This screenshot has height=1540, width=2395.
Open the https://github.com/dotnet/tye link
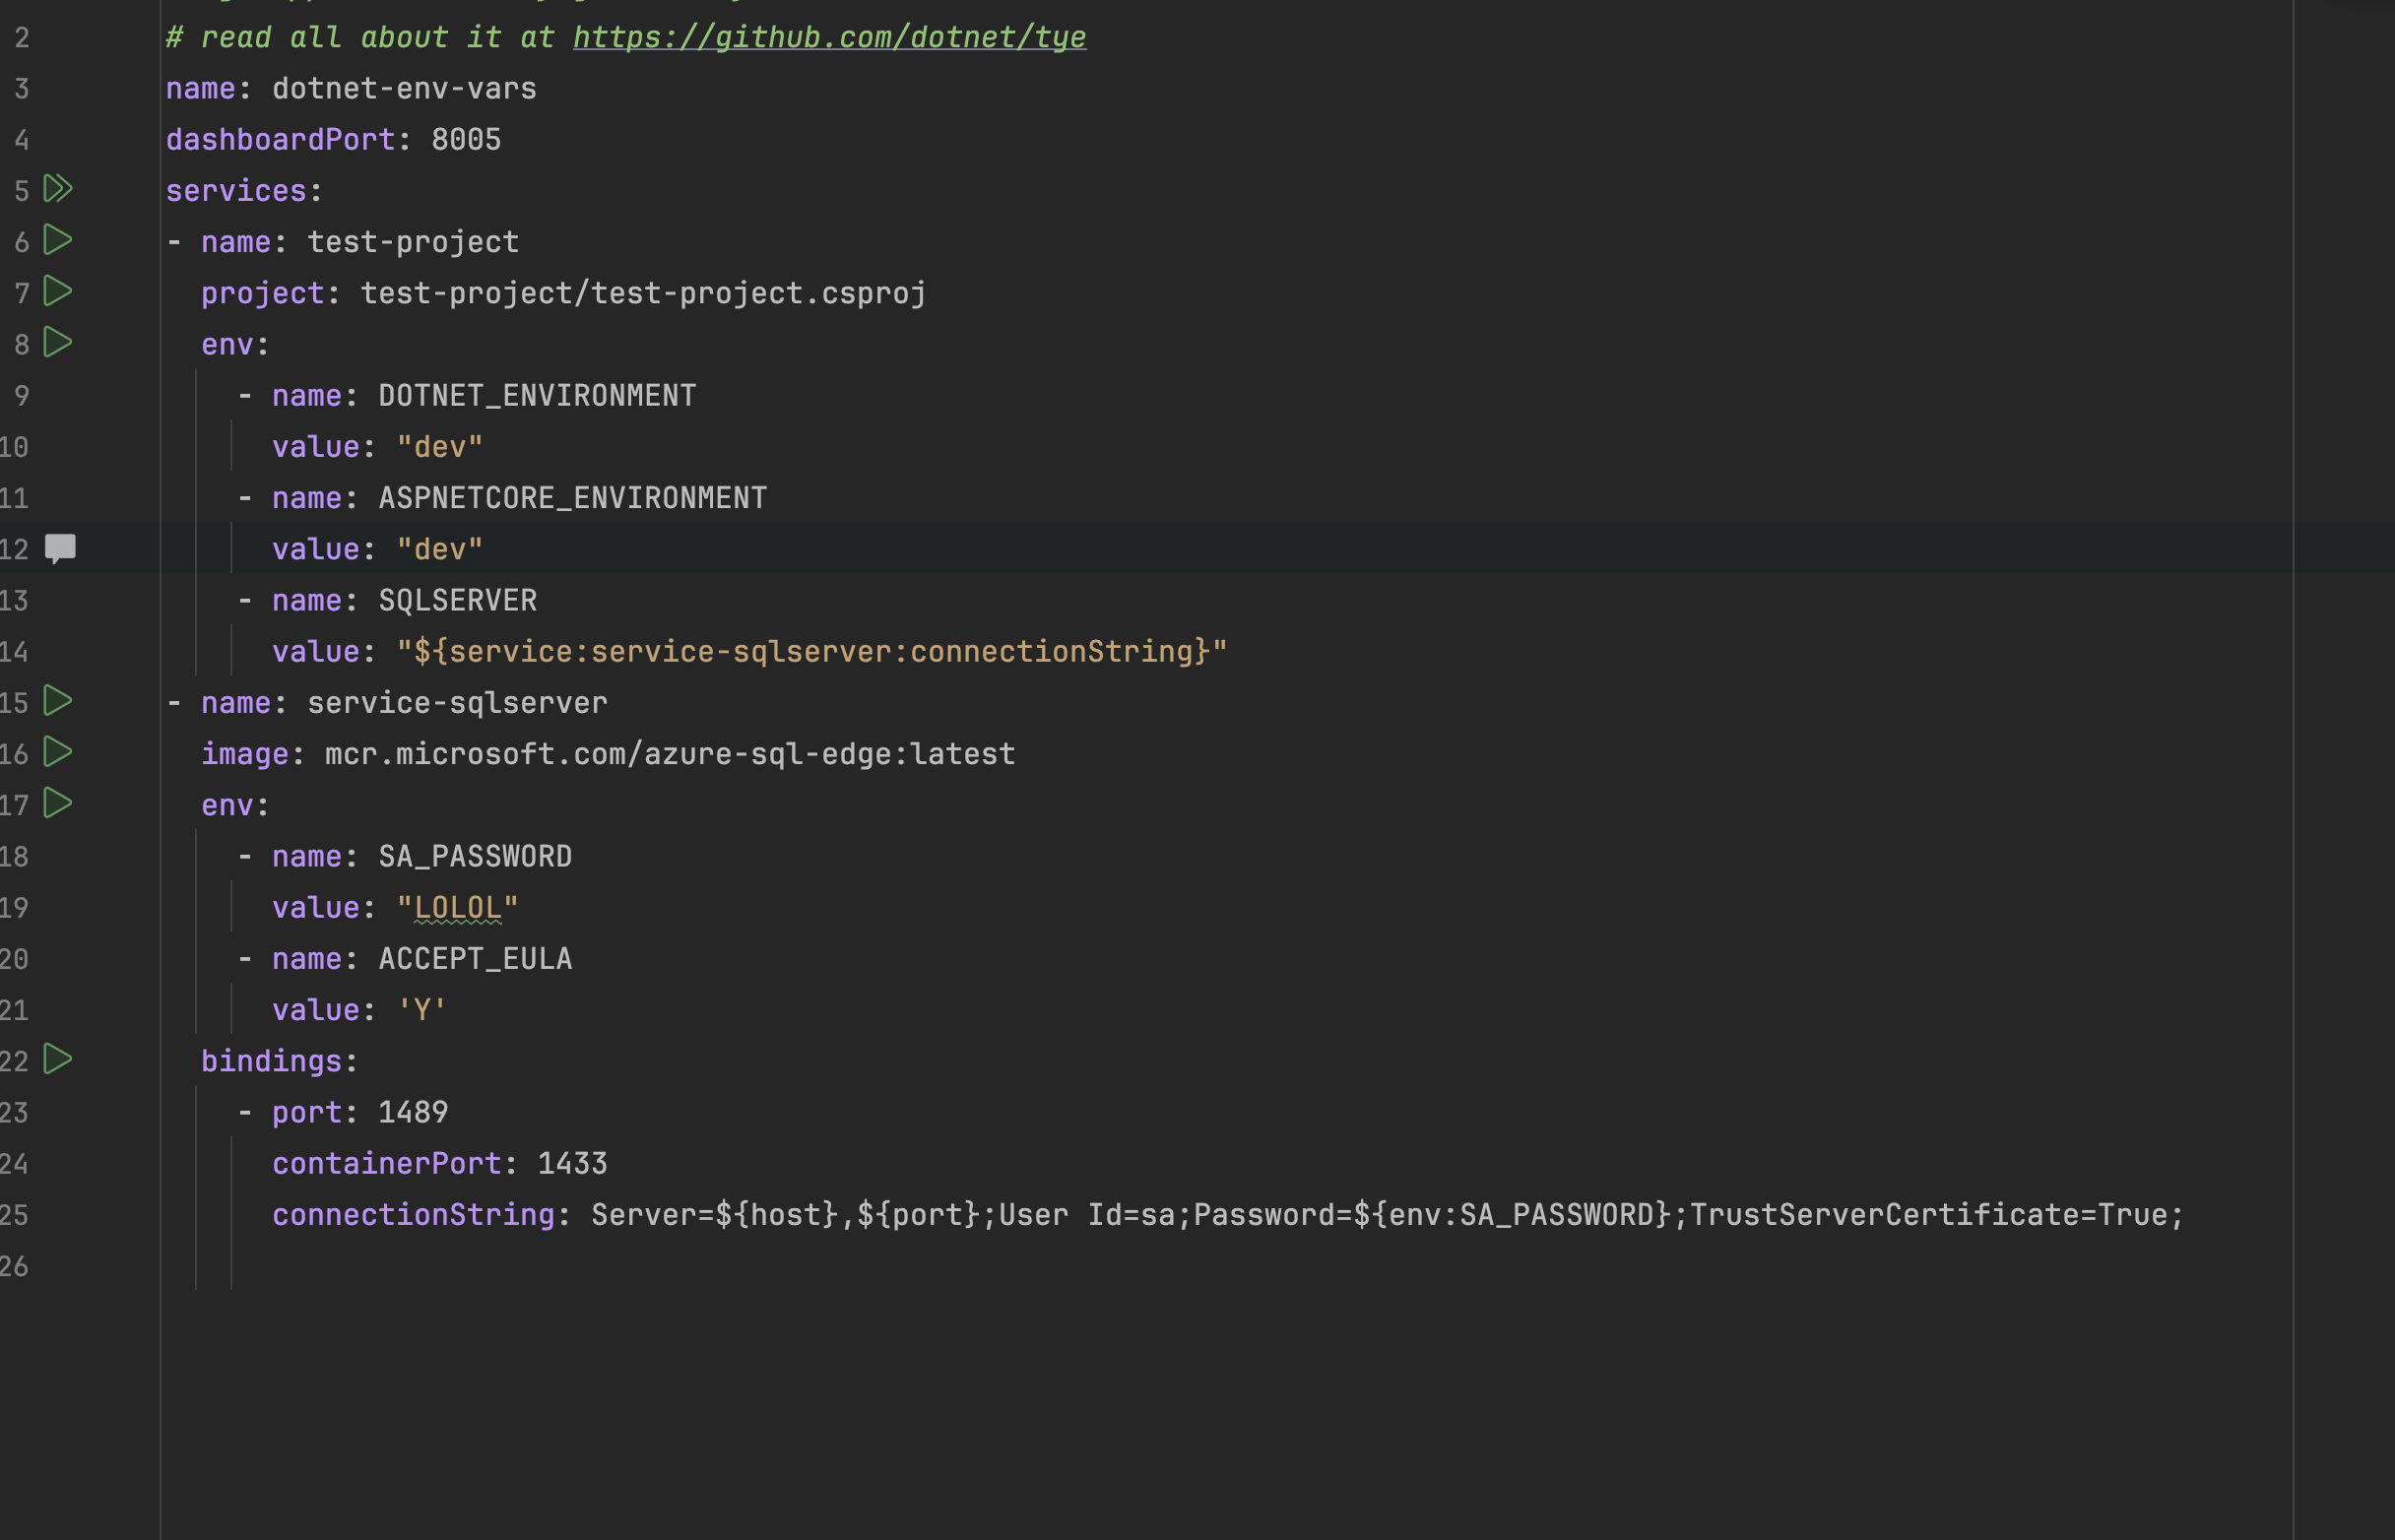[x=829, y=37]
